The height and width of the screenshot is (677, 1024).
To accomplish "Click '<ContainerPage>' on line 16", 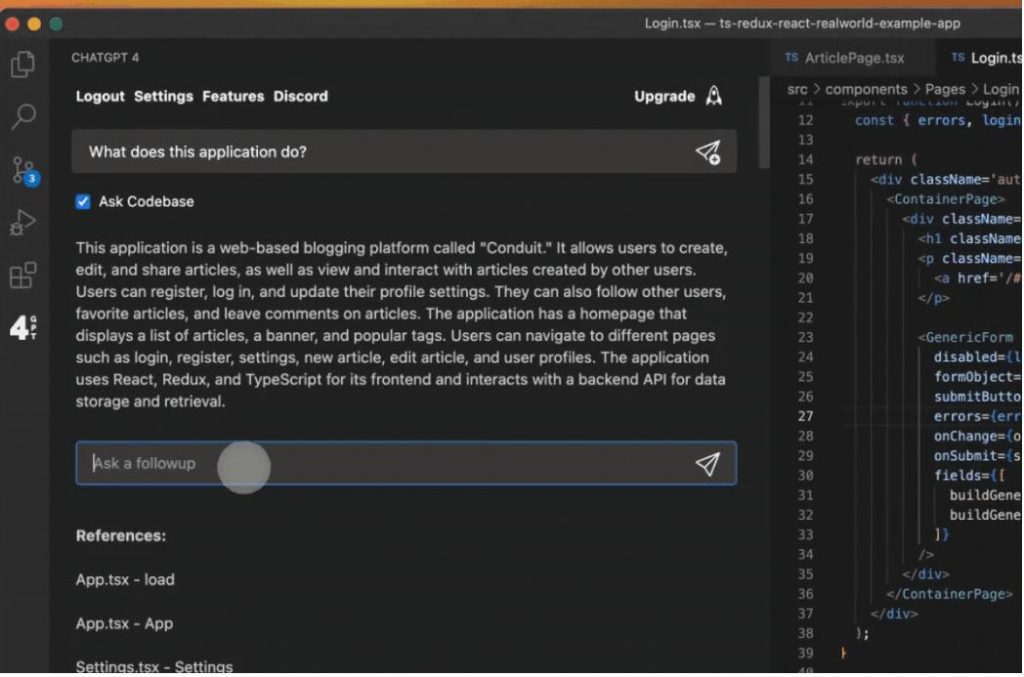I will tap(945, 199).
